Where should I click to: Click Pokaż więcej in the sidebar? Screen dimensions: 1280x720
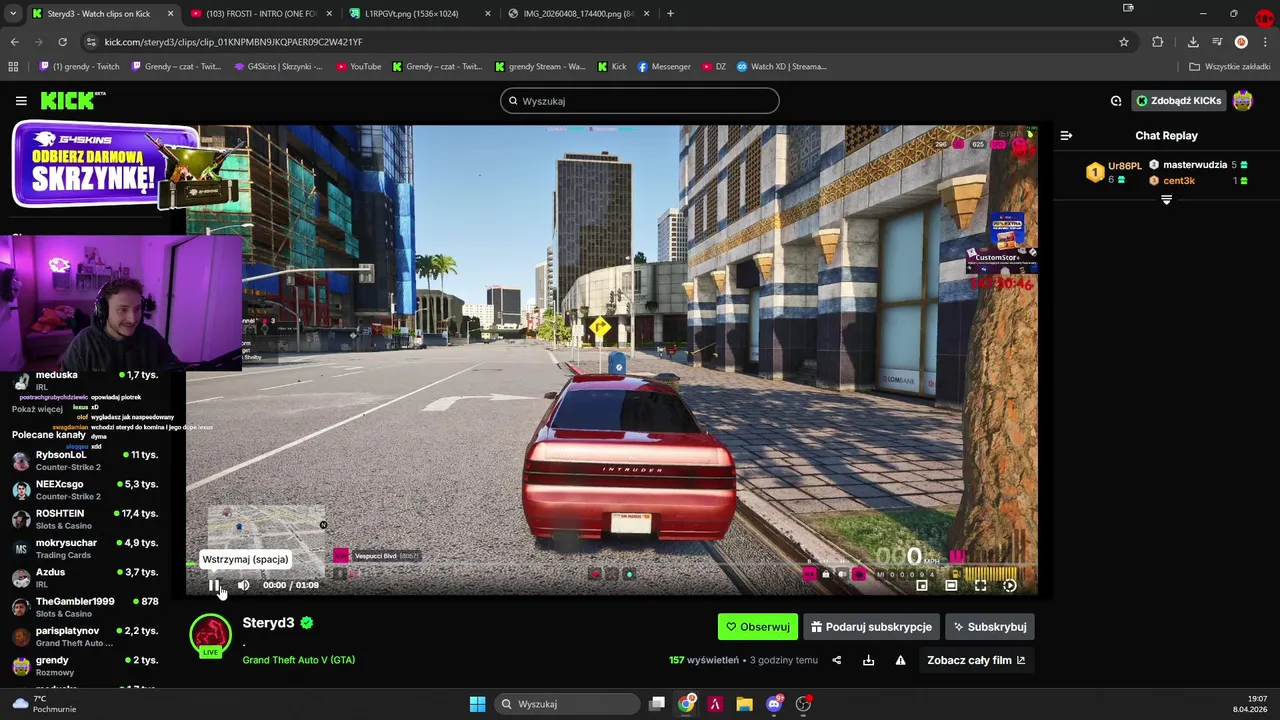[x=37, y=409]
